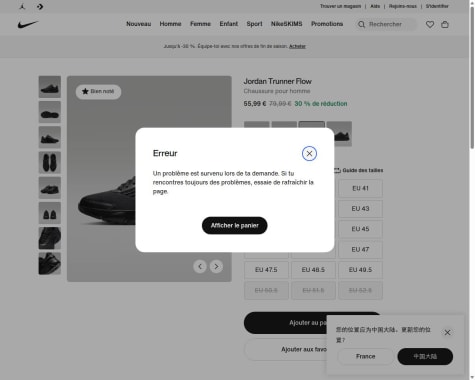Choose size EU 43
The image size is (475, 380).
(x=360, y=209)
